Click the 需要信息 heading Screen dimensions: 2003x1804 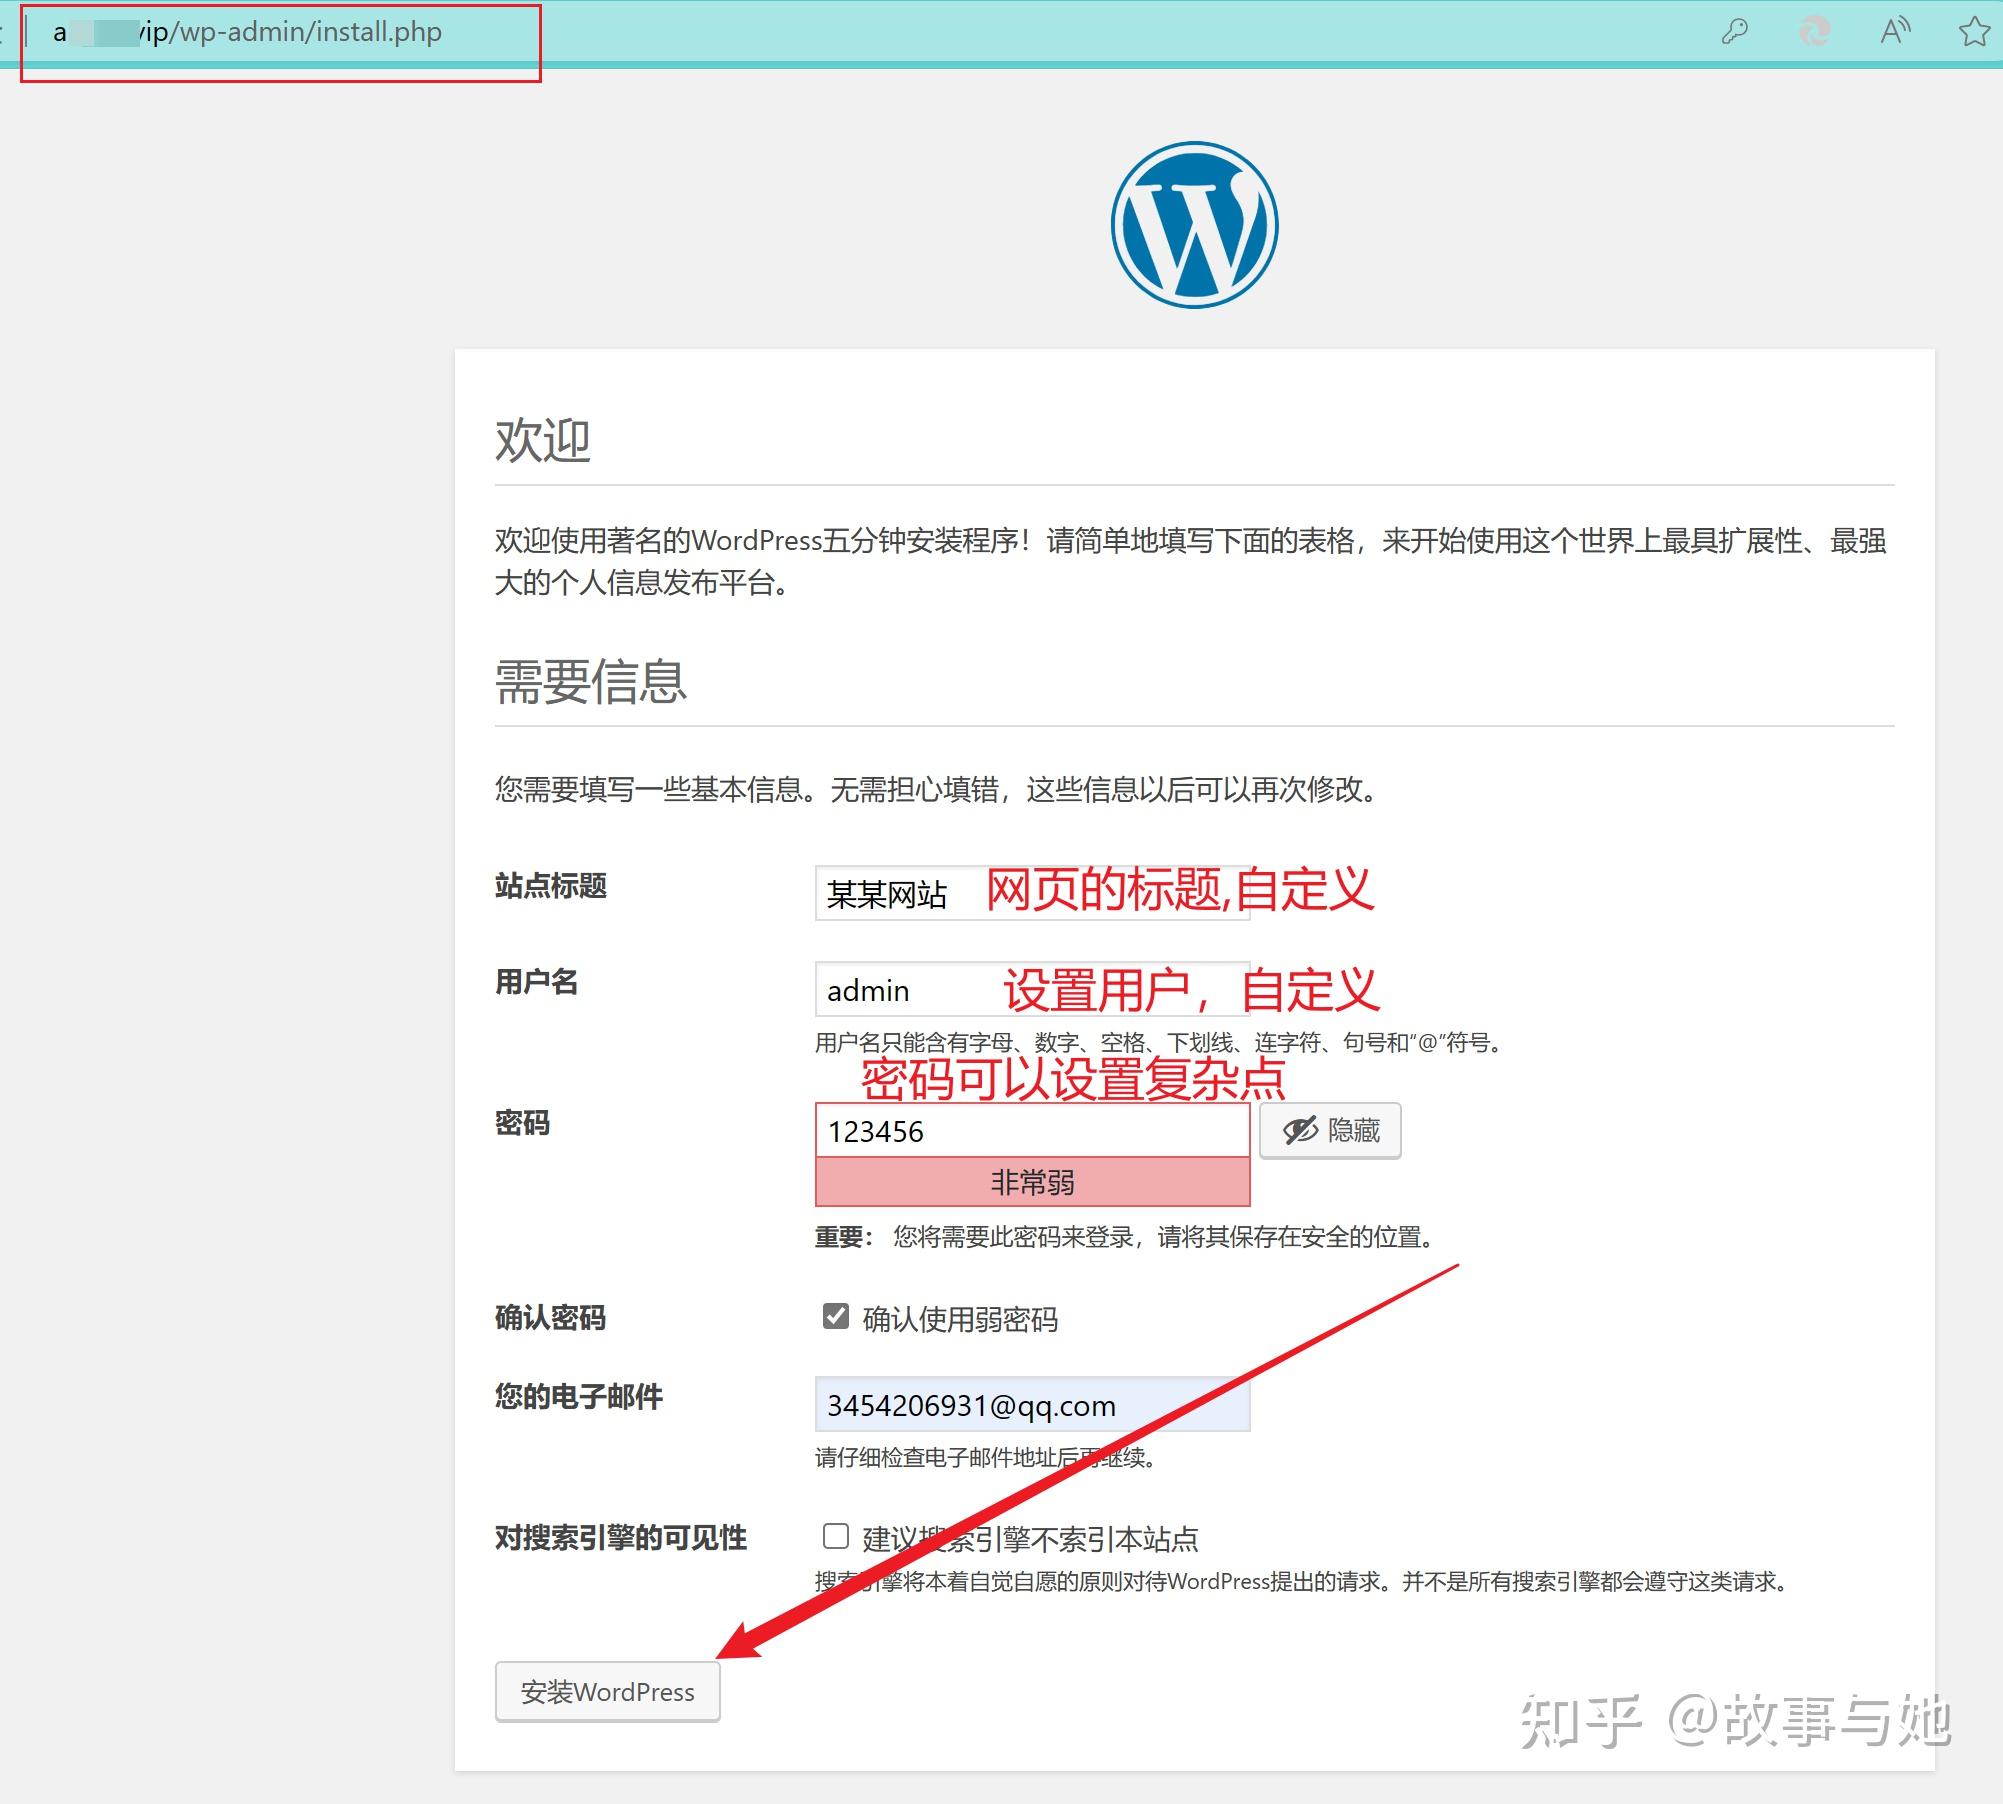pos(591,681)
